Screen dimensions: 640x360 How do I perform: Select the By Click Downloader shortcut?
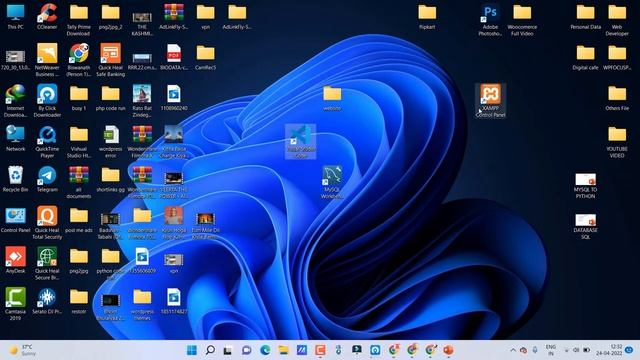point(47,101)
